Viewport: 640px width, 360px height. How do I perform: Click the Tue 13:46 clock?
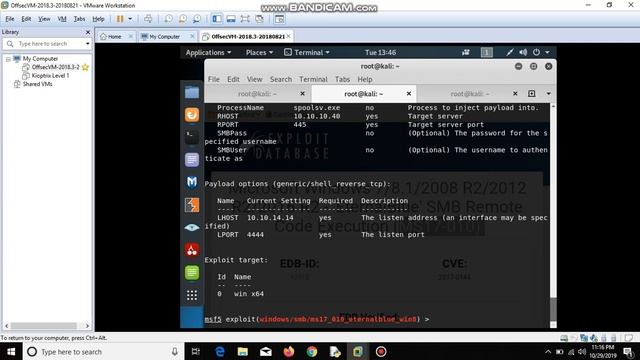(380, 52)
